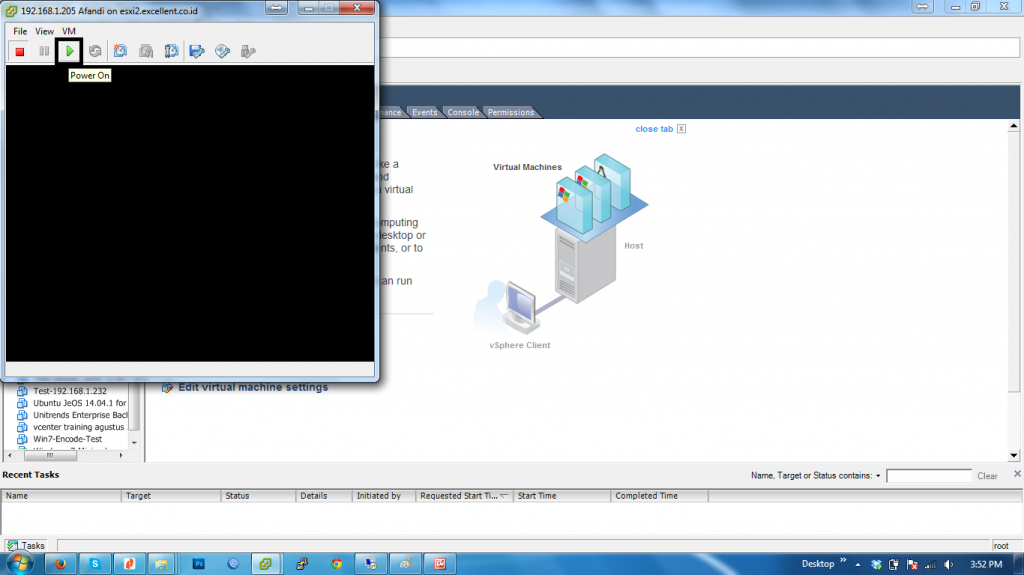Image resolution: width=1024 pixels, height=575 pixels.
Task: Click the Recent Tasks filter text field
Action: (x=928, y=476)
